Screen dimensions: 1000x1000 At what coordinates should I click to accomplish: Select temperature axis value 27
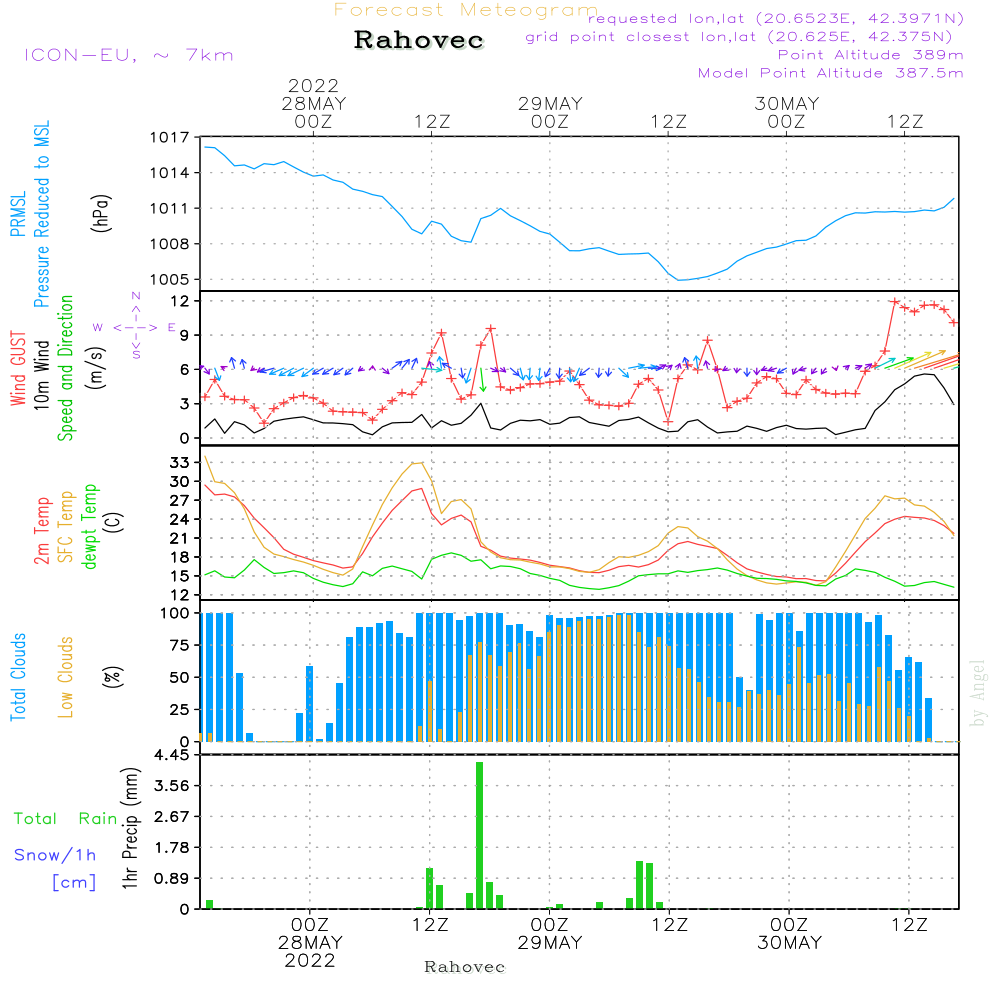[x=180, y=501]
